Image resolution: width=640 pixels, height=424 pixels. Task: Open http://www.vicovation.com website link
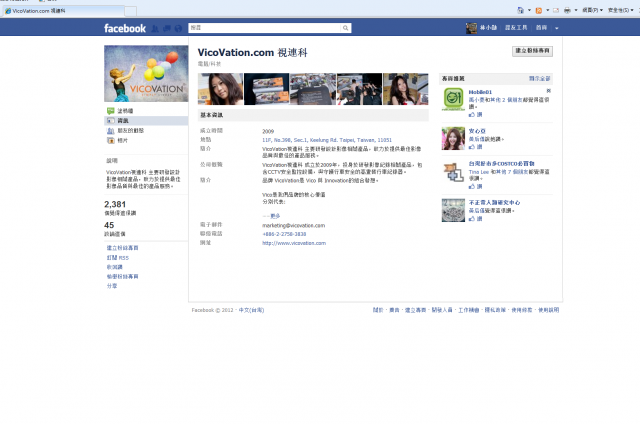pos(294,243)
